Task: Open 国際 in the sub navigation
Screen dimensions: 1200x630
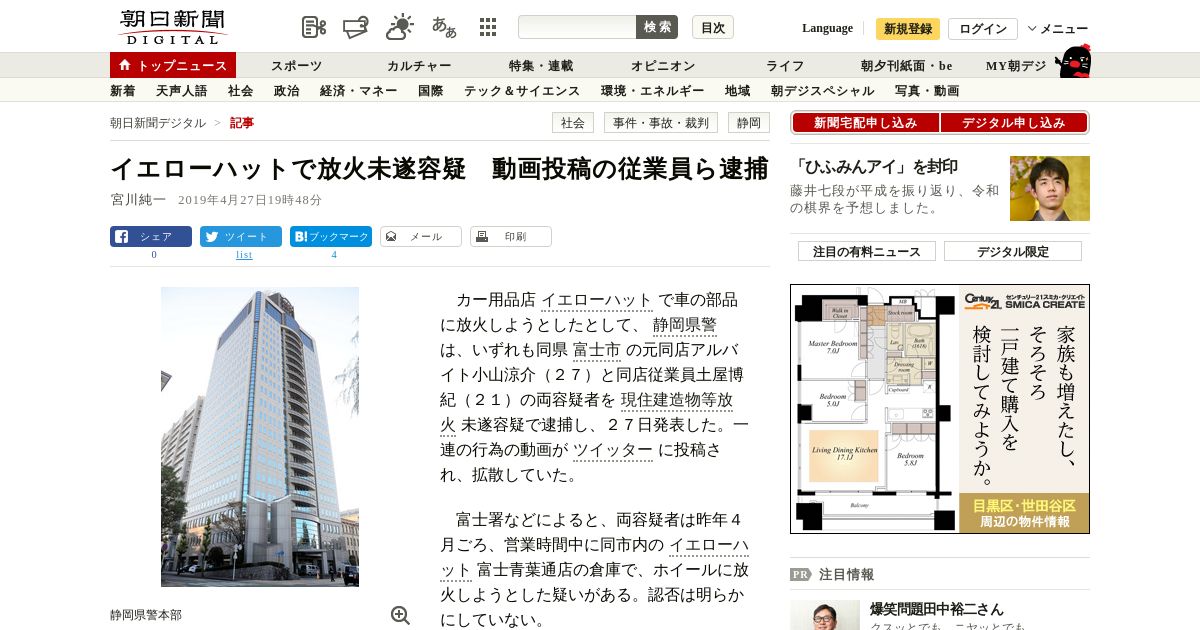Action: (431, 91)
